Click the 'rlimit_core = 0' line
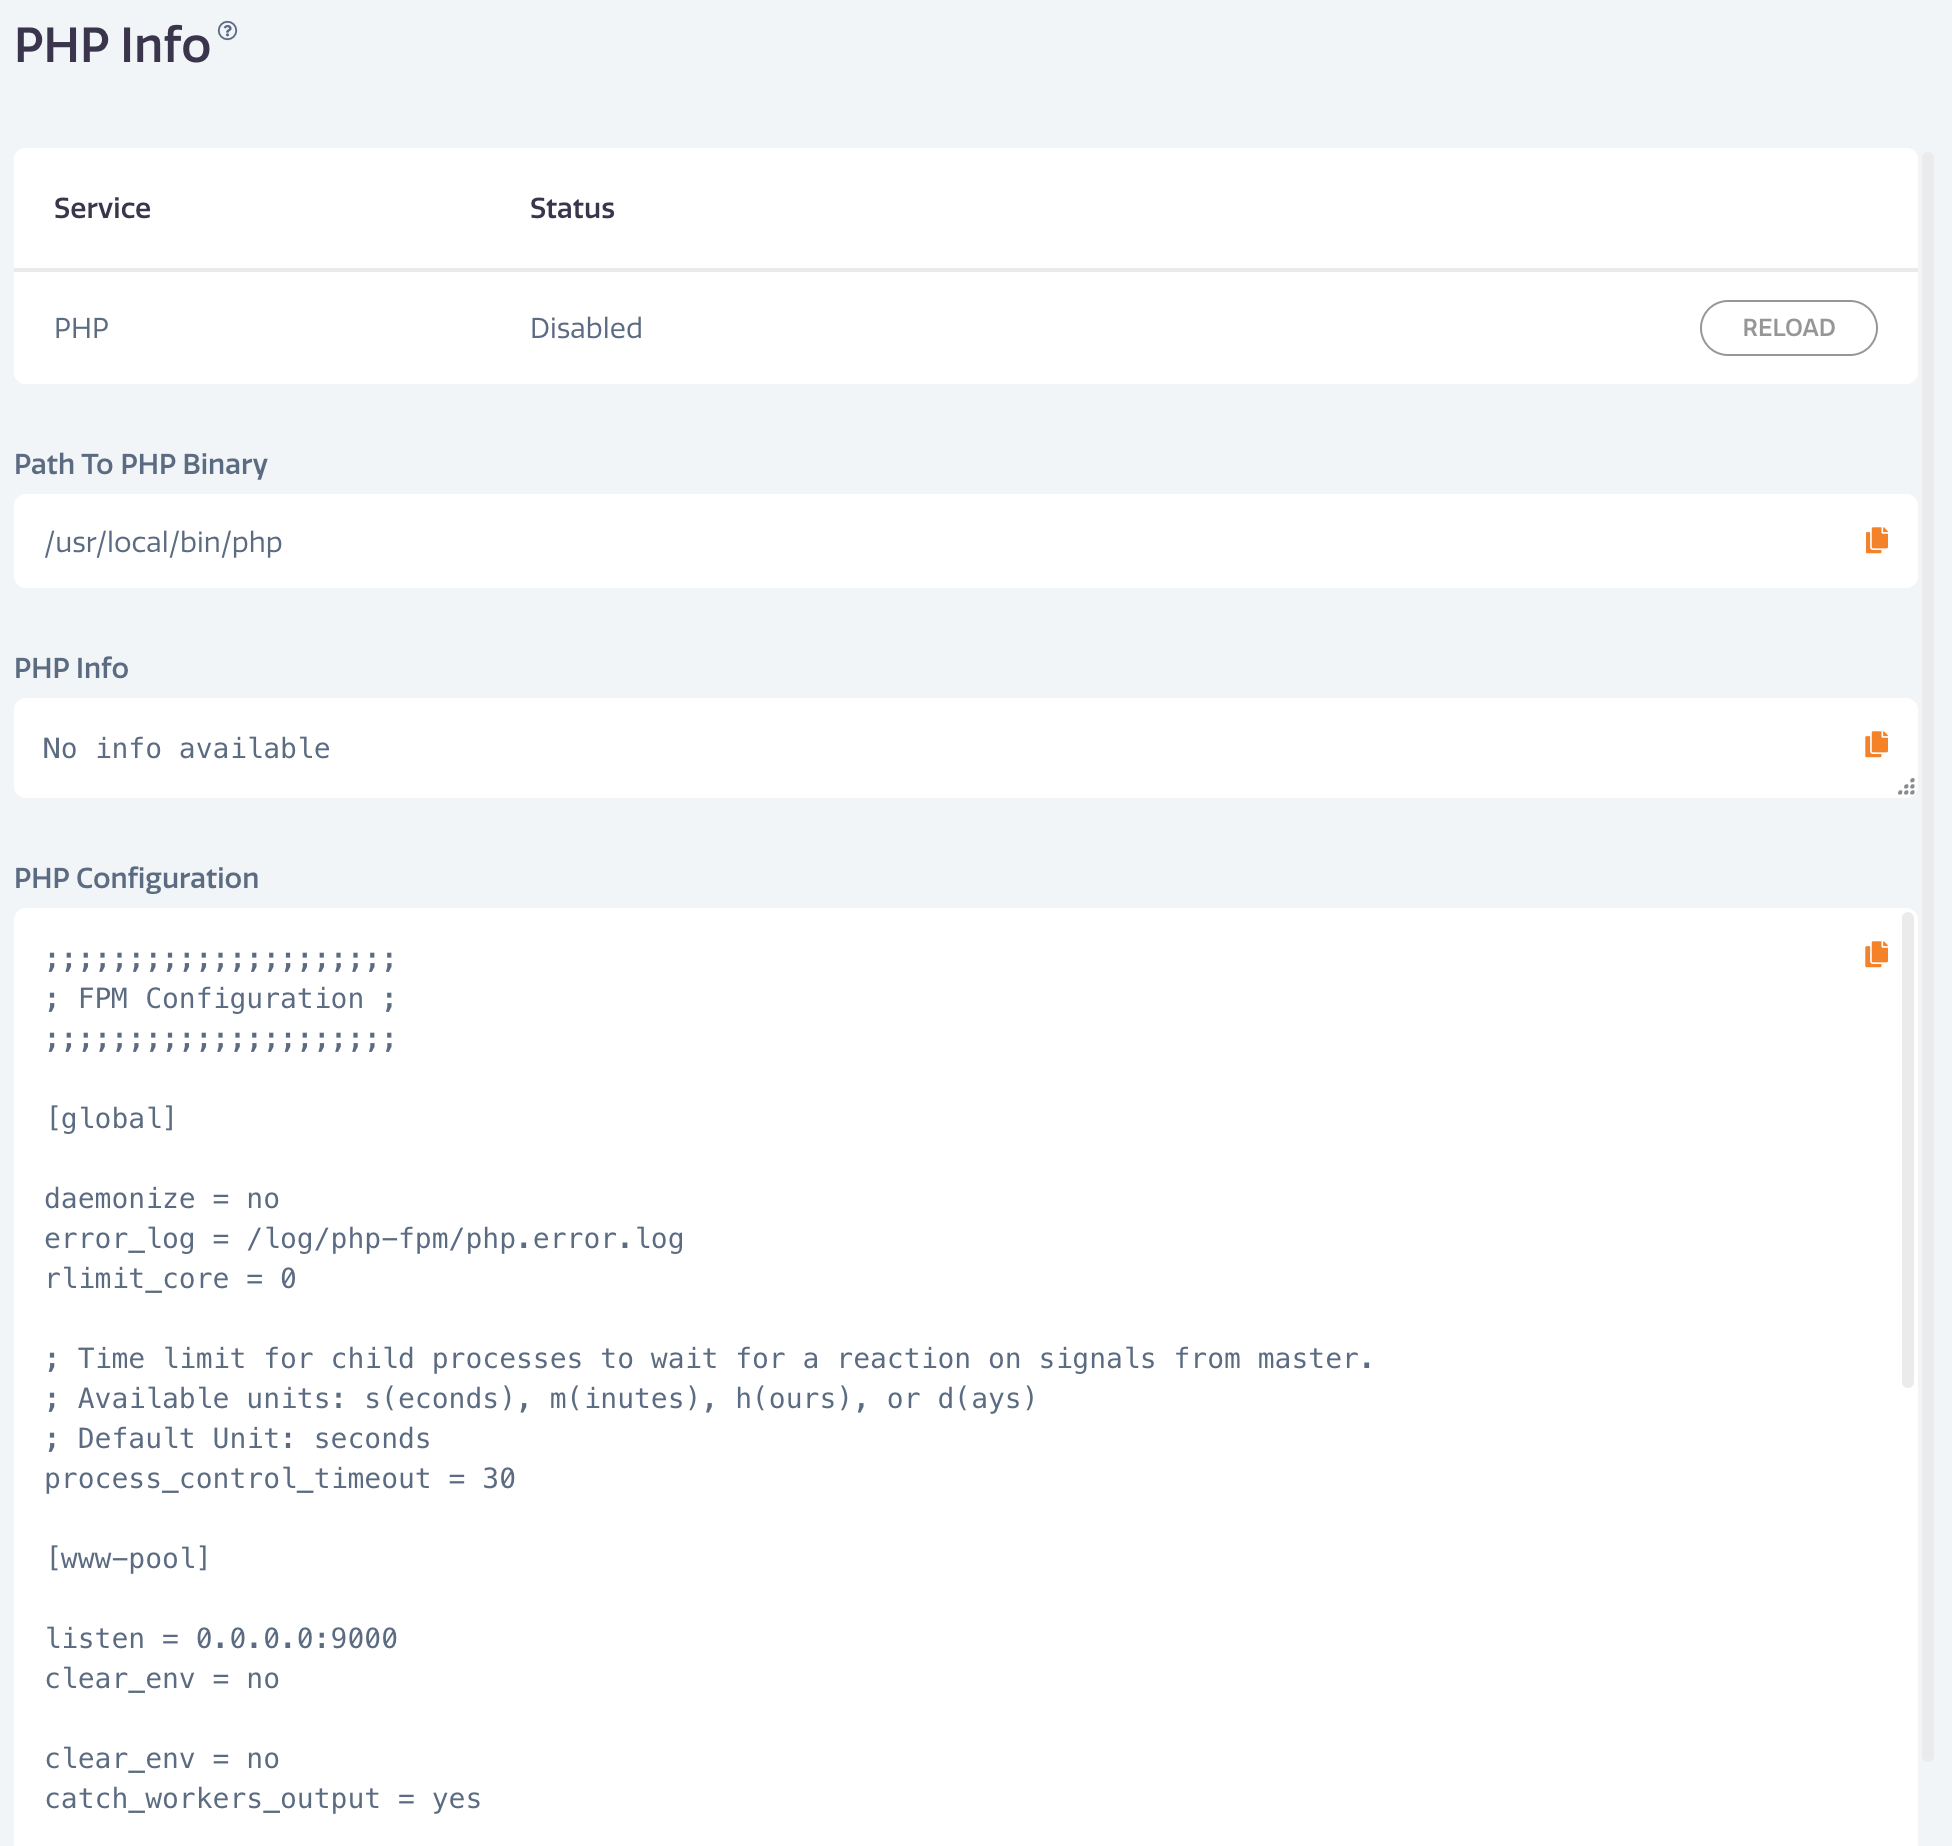The image size is (1952, 1846). coord(170,1278)
